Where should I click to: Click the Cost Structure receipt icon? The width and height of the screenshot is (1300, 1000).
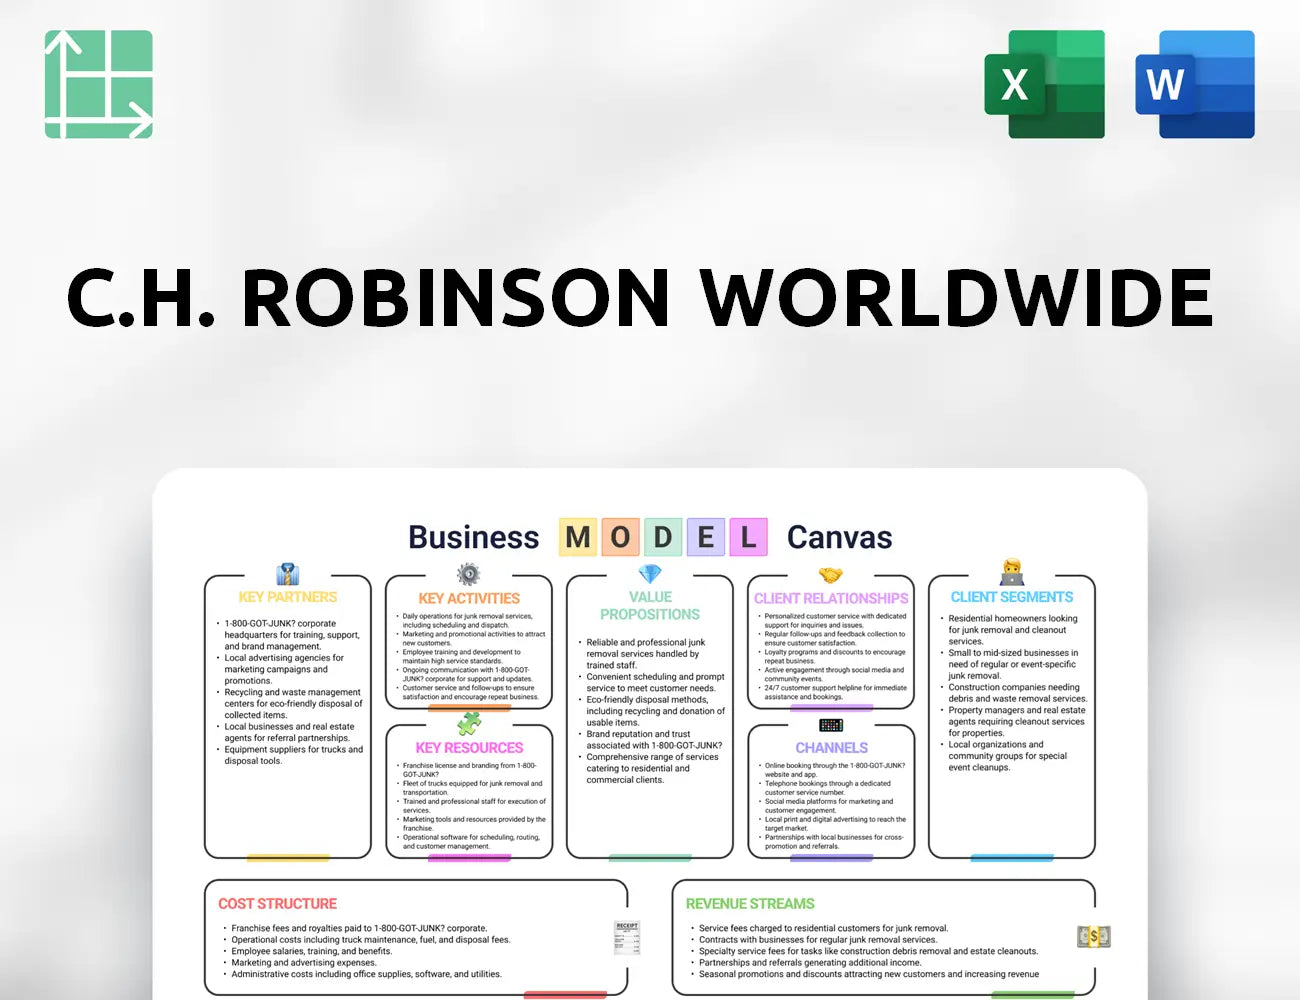click(627, 938)
